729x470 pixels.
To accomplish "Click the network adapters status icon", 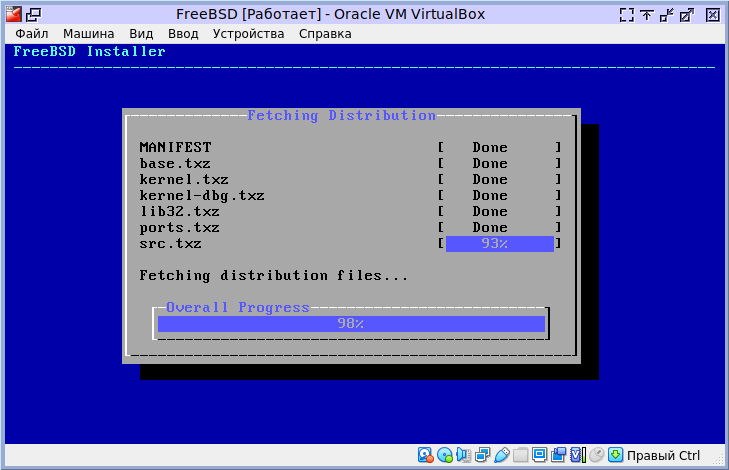I will coord(483,455).
